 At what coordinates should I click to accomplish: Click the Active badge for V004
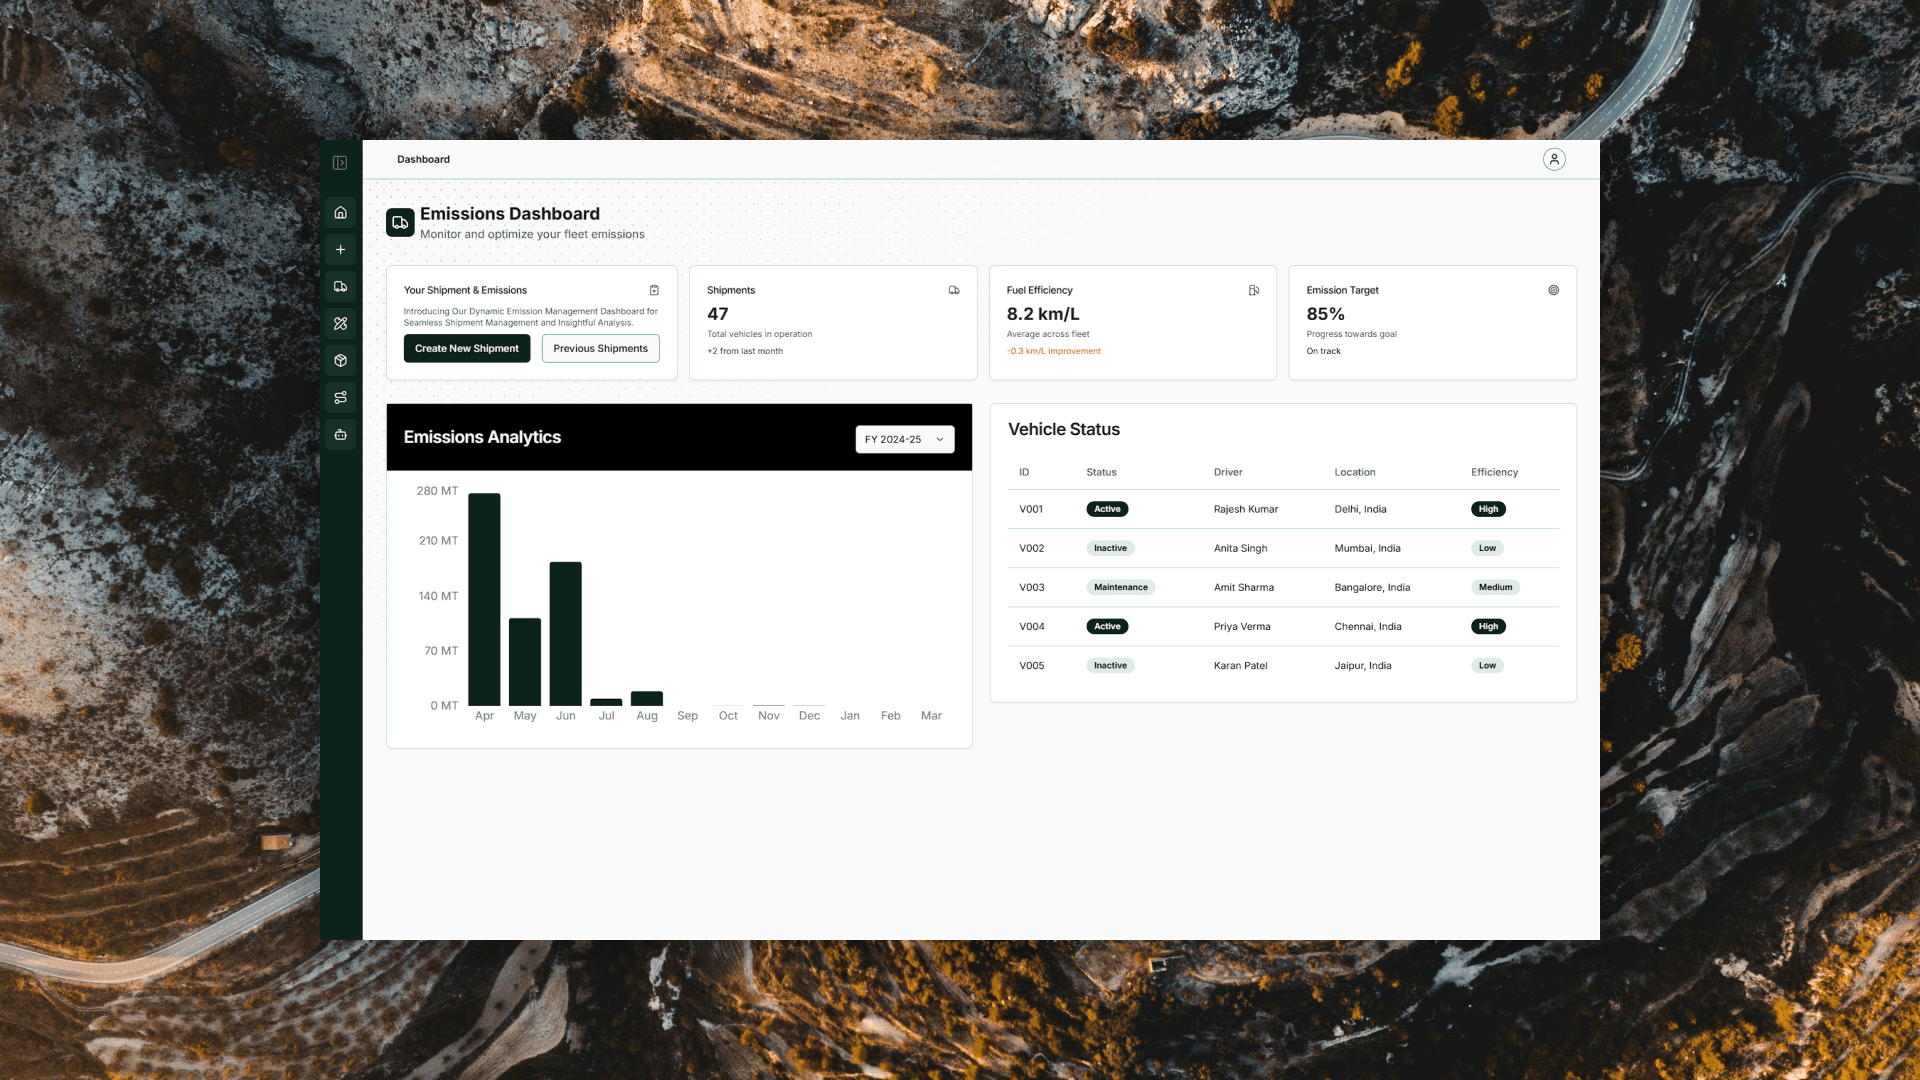1107,626
